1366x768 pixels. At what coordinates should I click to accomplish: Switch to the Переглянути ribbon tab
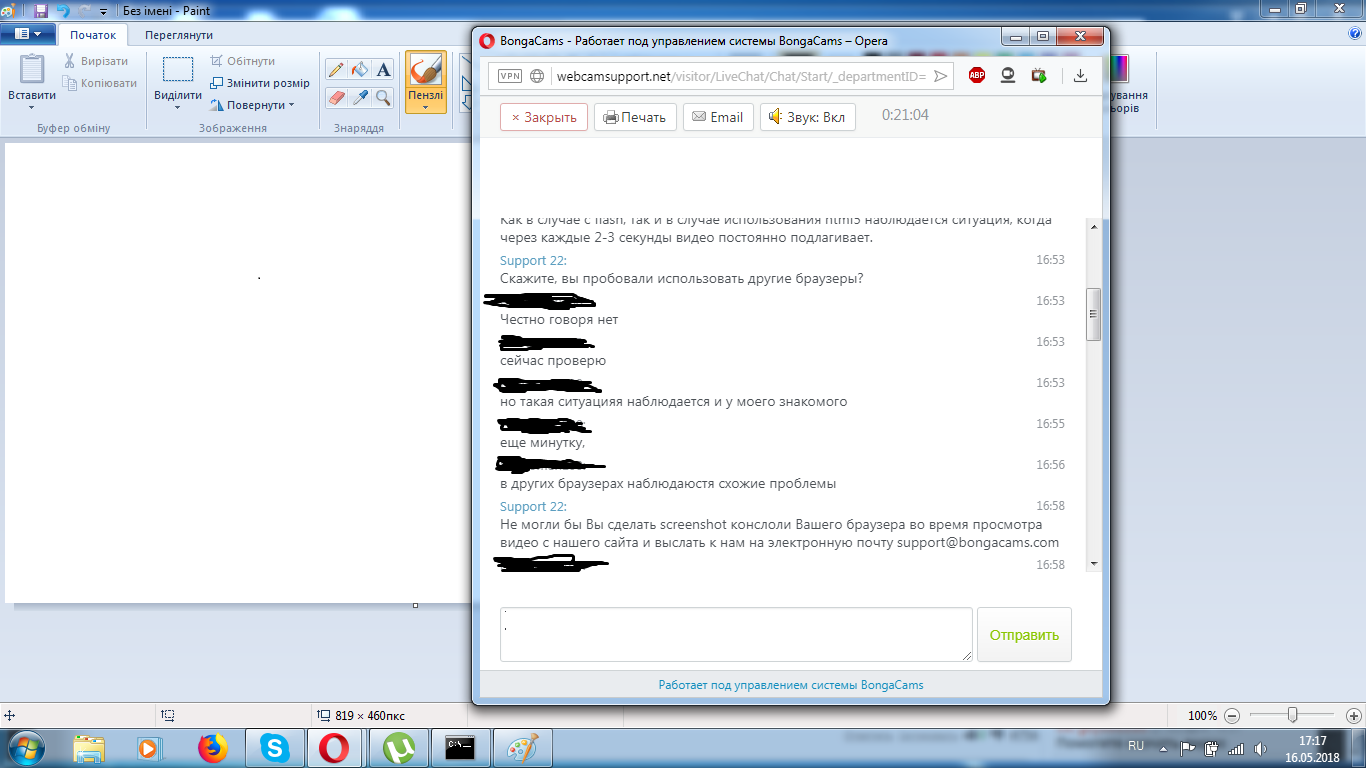(179, 35)
